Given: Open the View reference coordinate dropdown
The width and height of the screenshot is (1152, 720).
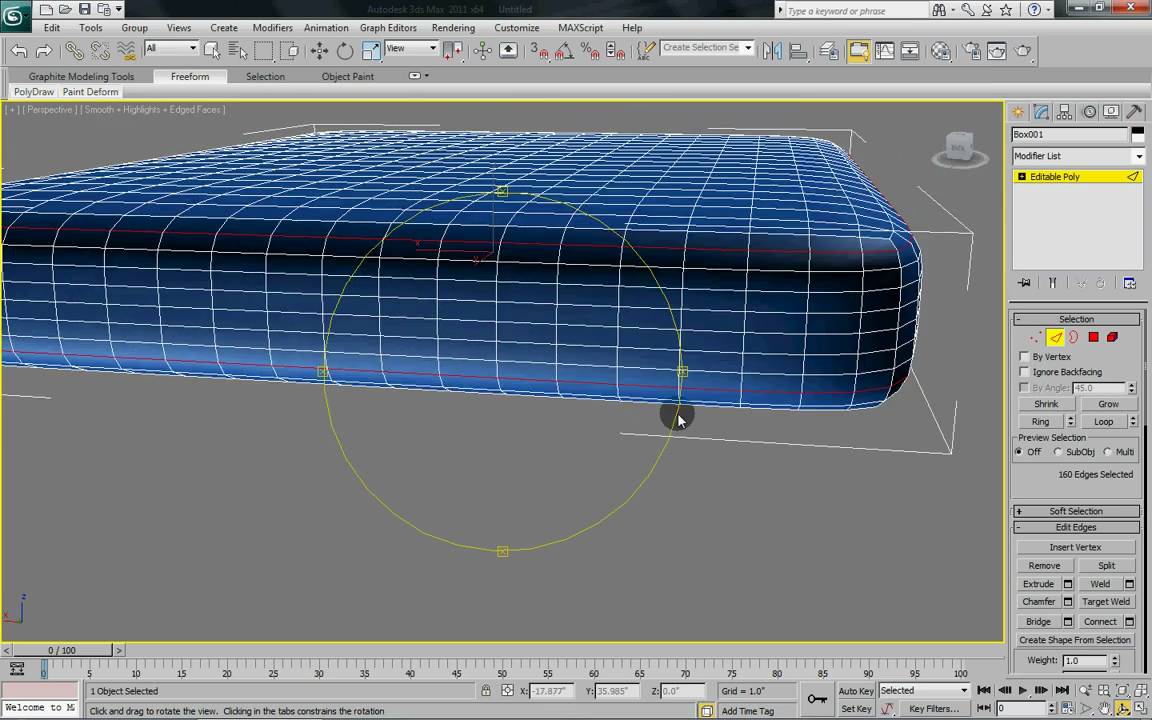Looking at the screenshot, I should coord(411,48).
